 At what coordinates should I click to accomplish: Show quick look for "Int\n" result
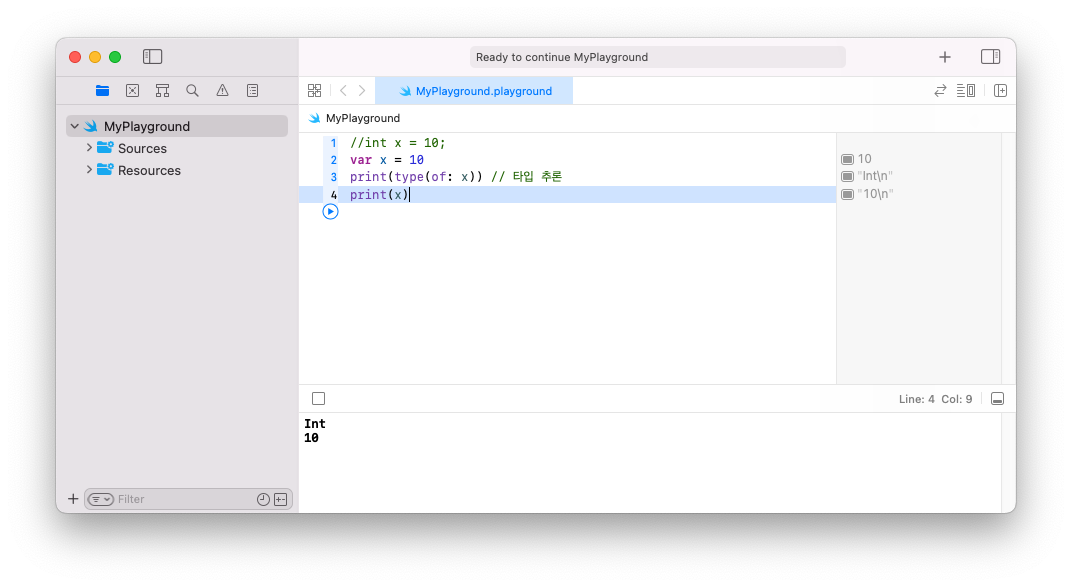pos(848,176)
